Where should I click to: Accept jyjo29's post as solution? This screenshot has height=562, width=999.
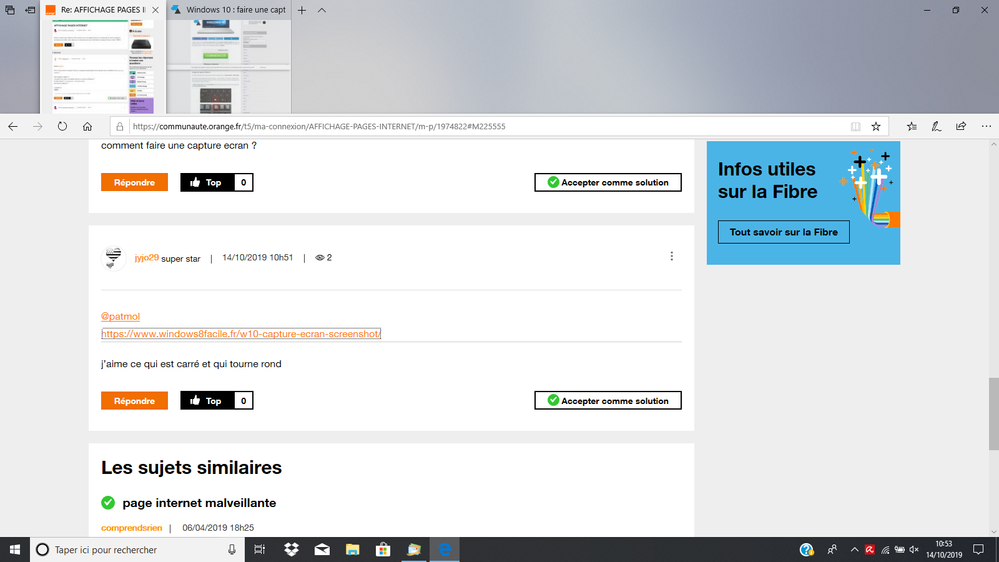point(608,401)
